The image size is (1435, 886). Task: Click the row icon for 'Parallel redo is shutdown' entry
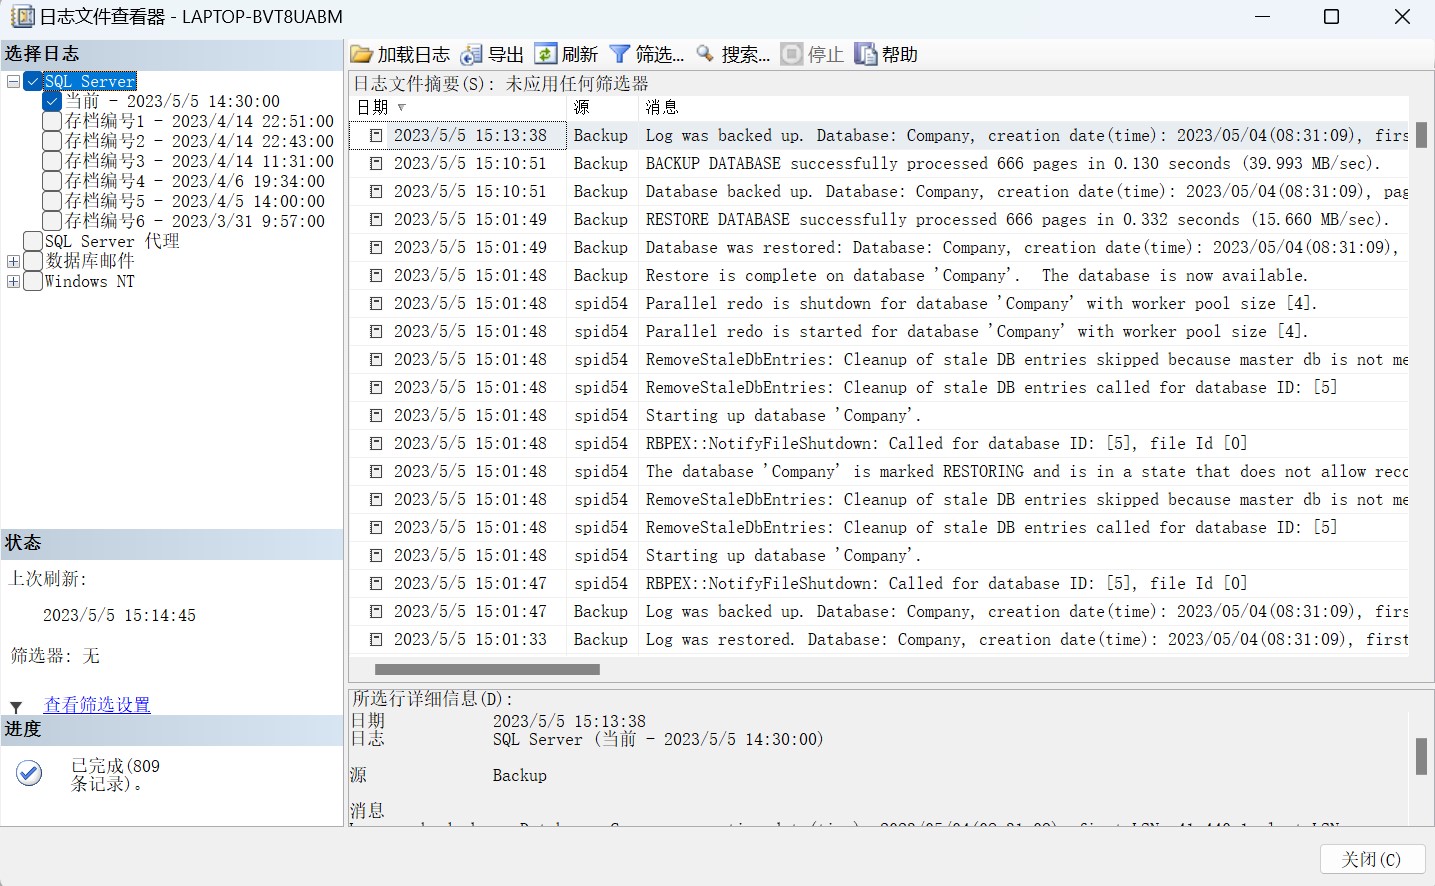[376, 303]
